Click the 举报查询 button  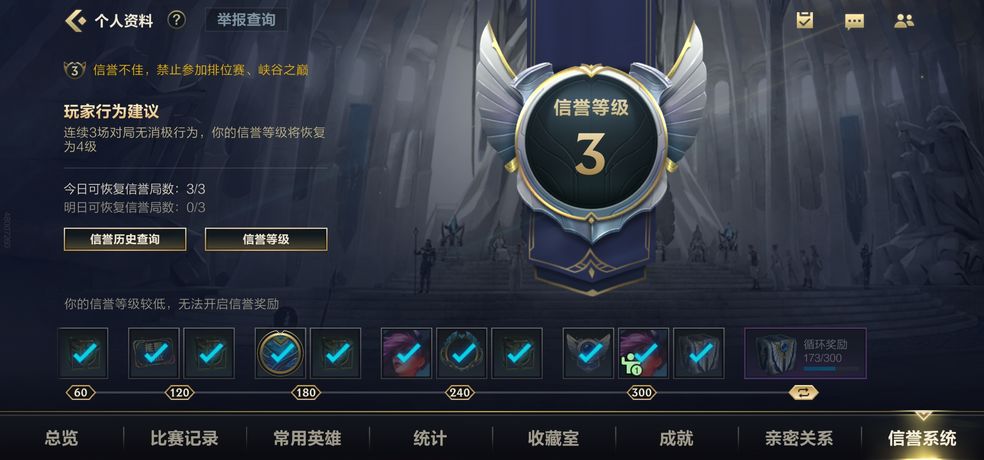(246, 20)
